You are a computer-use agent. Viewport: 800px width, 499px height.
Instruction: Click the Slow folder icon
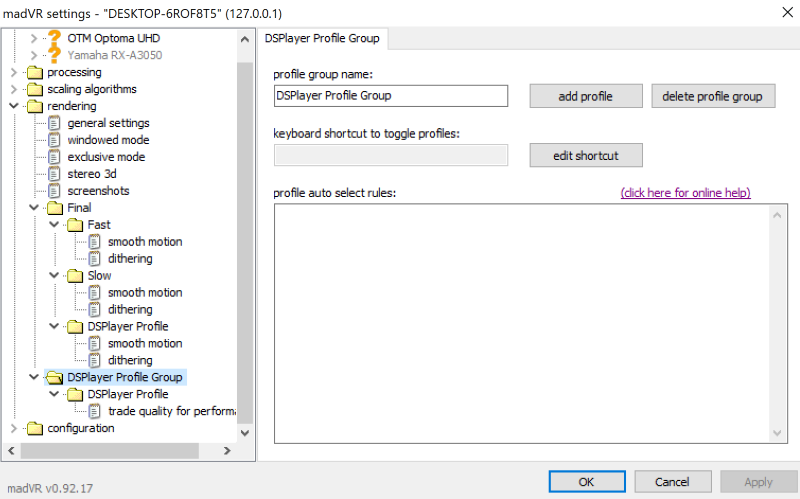coord(75,276)
